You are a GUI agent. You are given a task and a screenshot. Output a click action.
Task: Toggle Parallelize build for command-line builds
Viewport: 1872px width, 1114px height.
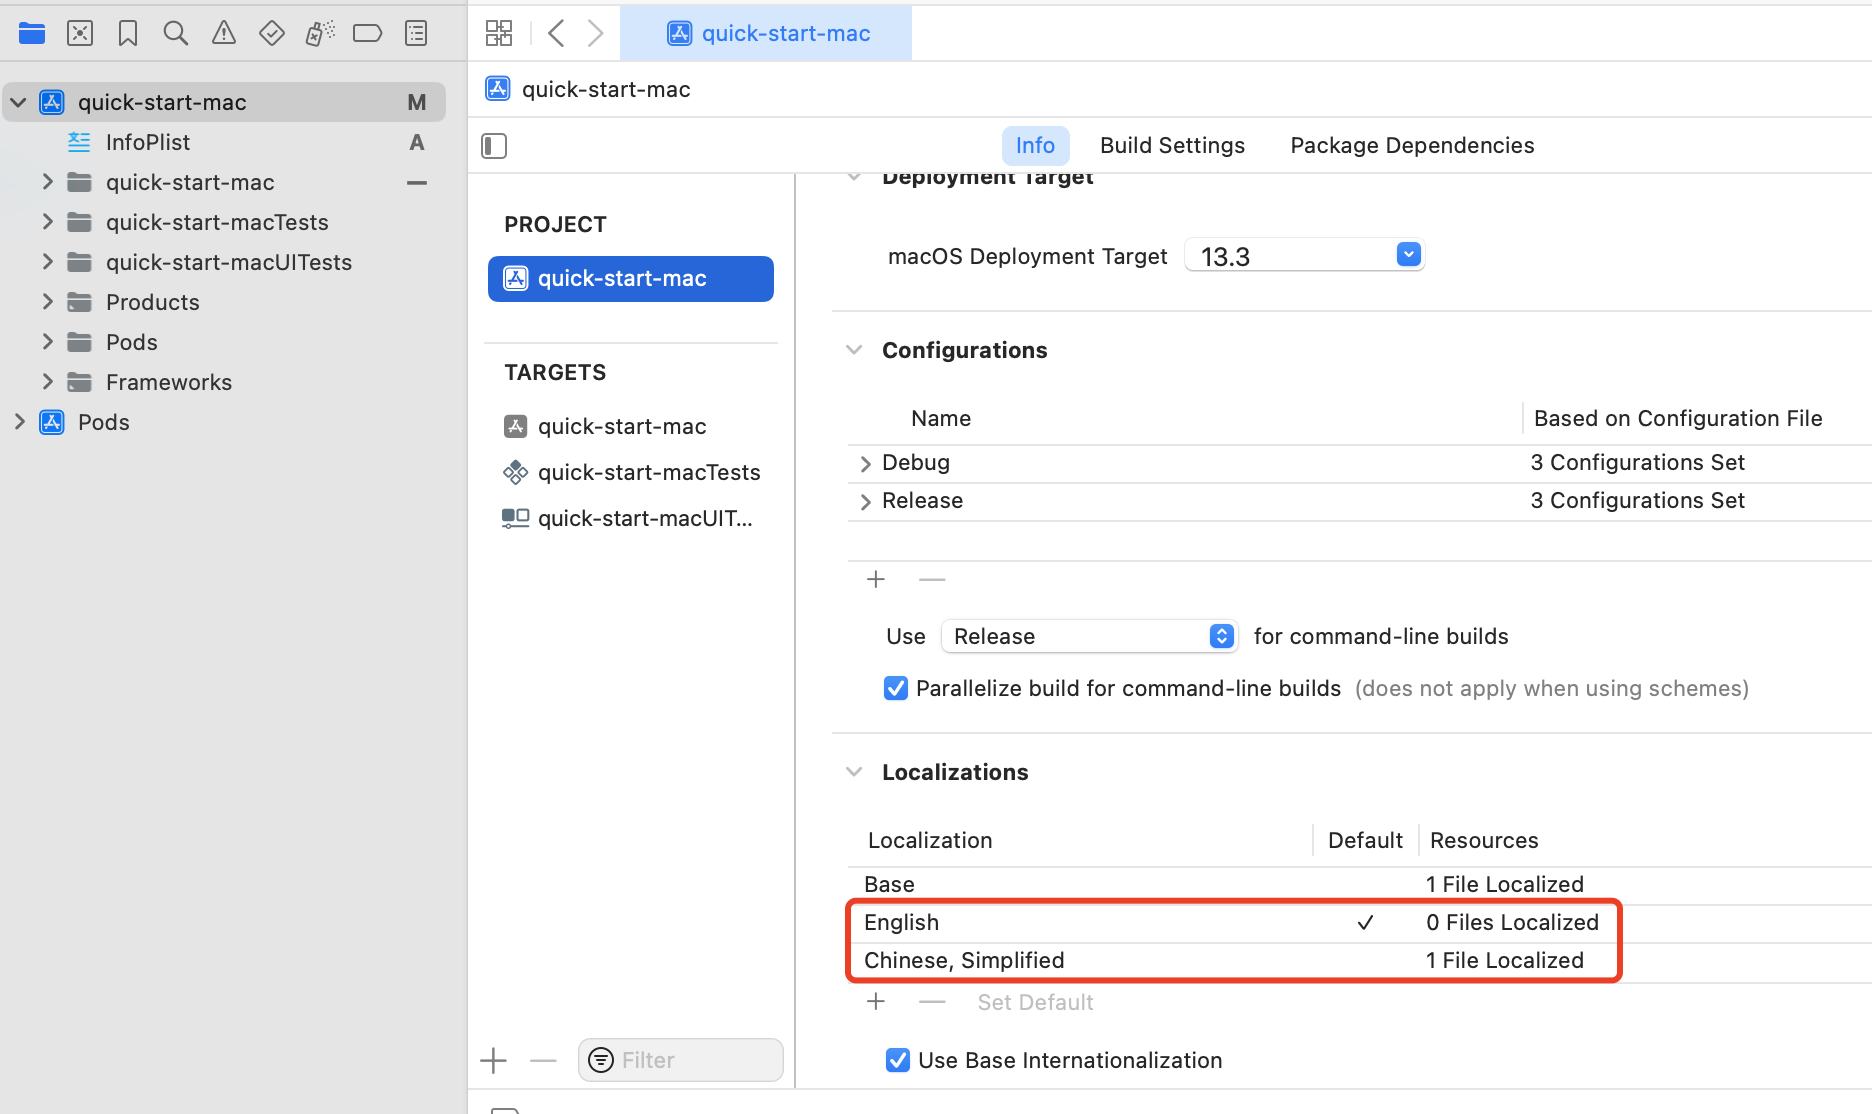(896, 688)
